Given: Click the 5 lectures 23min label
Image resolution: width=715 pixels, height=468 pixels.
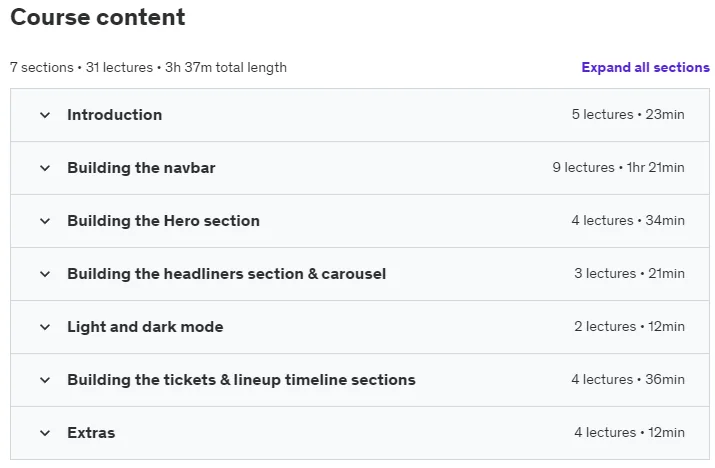Looking at the screenshot, I should tap(628, 114).
